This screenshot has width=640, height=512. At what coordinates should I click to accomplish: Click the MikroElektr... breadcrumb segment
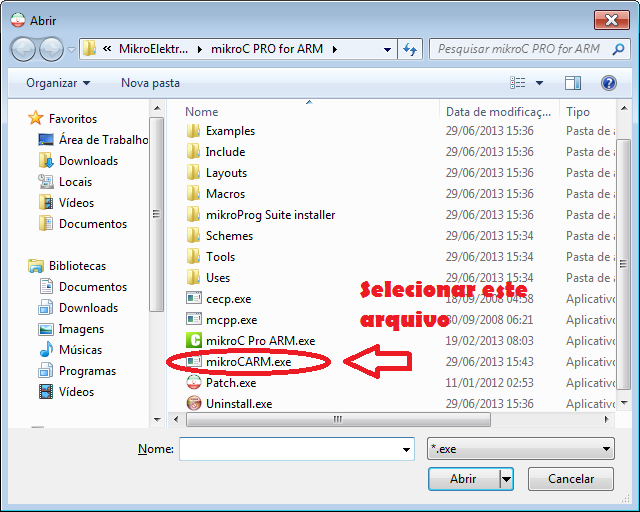[153, 49]
